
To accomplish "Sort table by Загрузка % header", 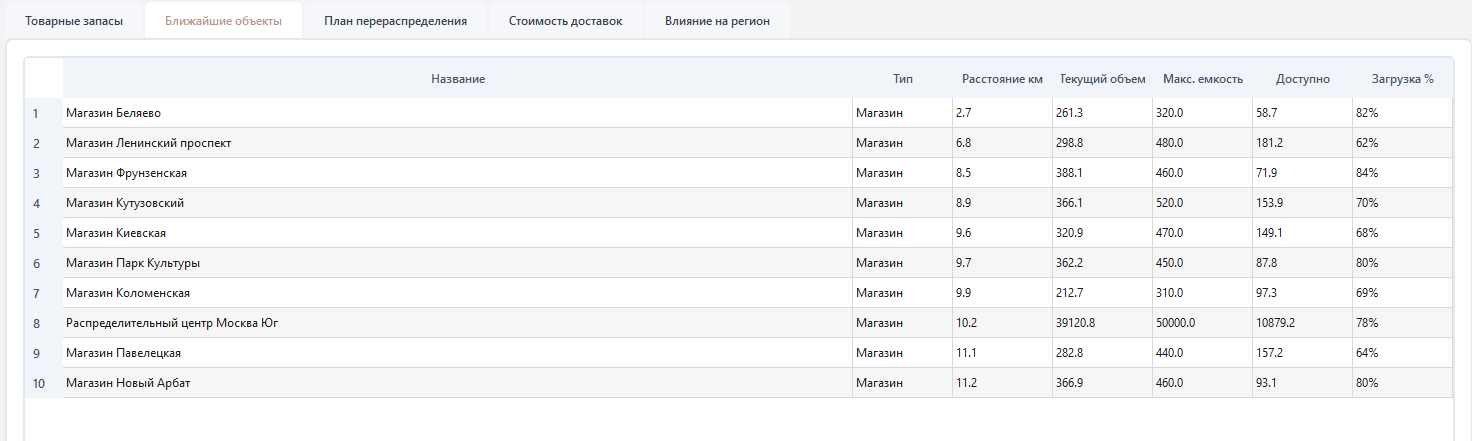I will pyautogui.click(x=1402, y=79).
